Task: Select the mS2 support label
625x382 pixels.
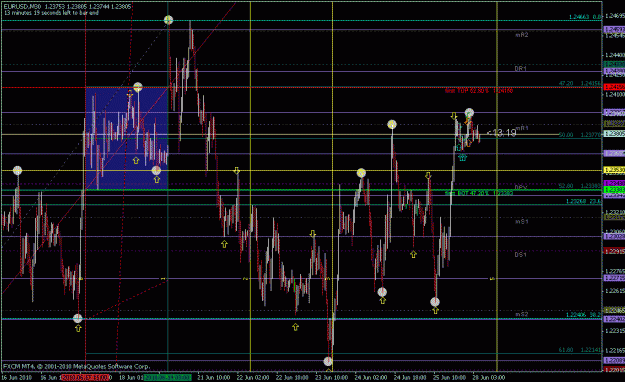Action: pos(521,314)
